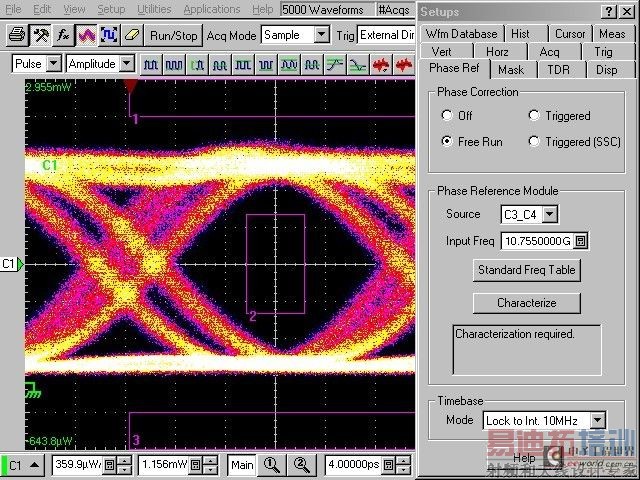The height and width of the screenshot is (480, 640).
Task: Select the third pulse measurement icon with green marker
Action: pos(197,64)
